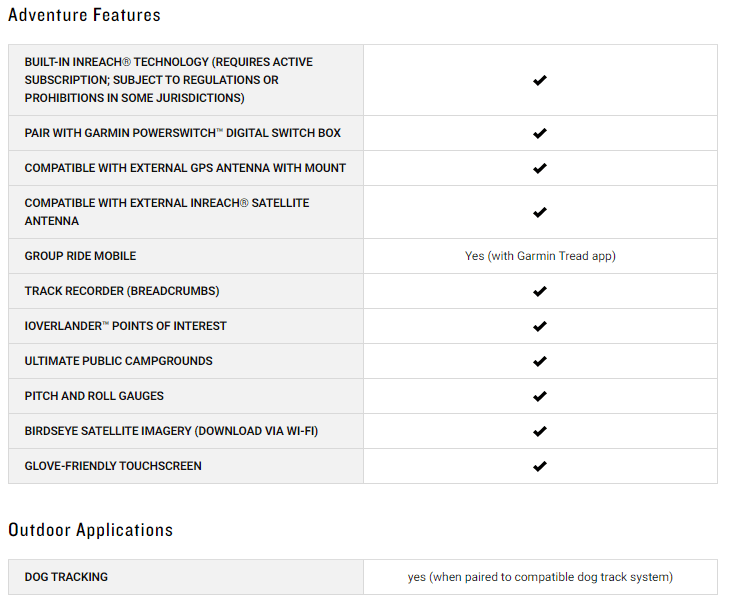731x603 pixels.
Task: Click the dog tracking compatibility note text
Action: point(540,577)
